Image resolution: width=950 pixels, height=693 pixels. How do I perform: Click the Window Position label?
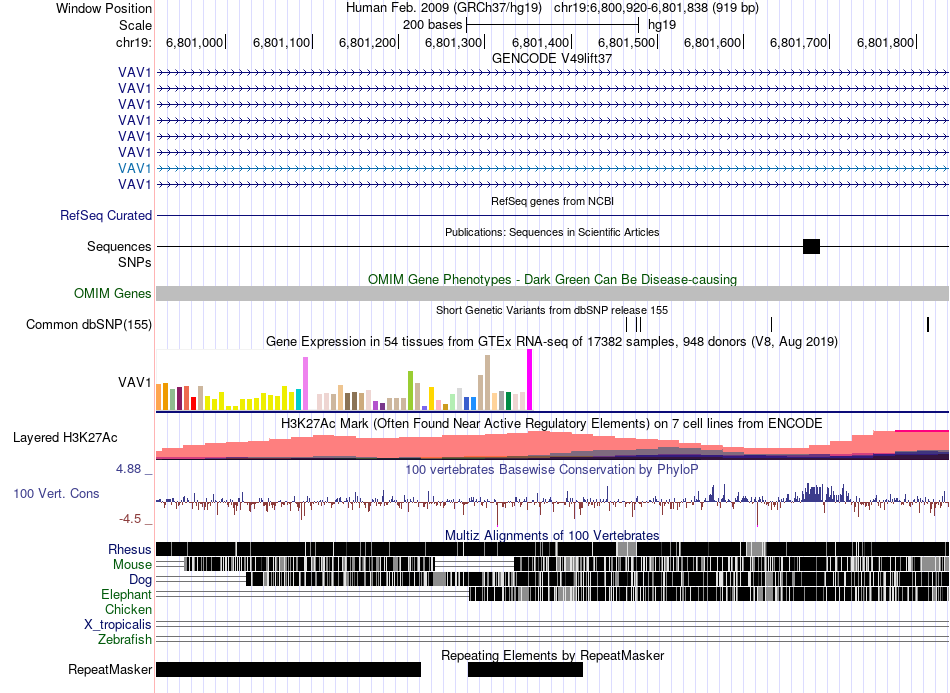[x=104, y=8]
